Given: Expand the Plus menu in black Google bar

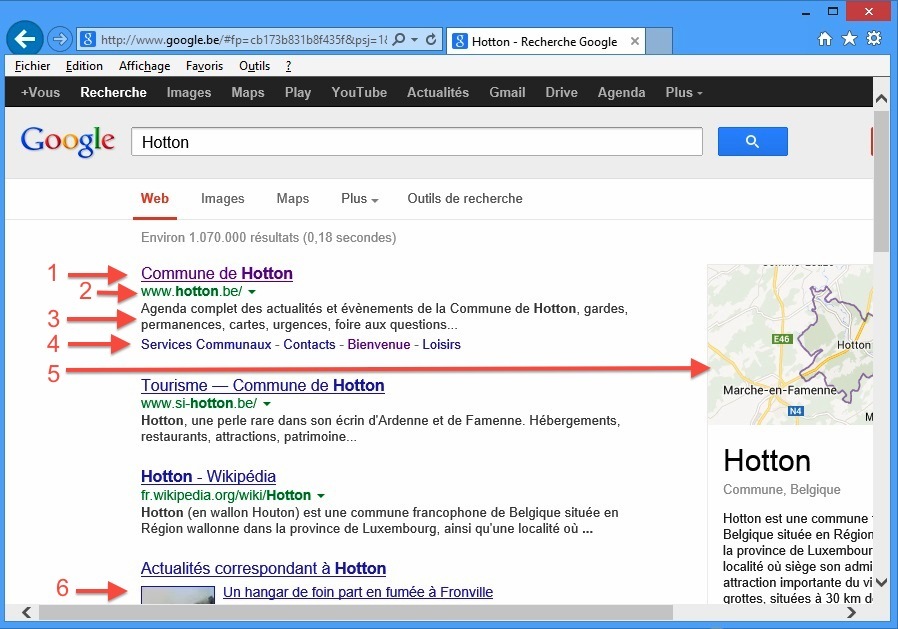Looking at the screenshot, I should click(684, 92).
